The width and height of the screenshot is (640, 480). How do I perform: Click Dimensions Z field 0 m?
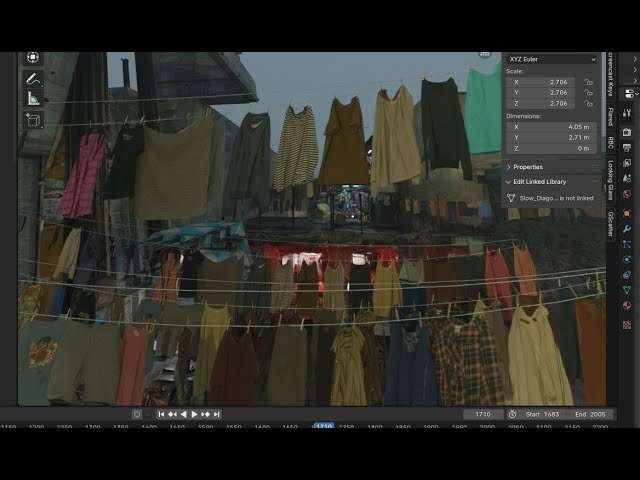[551, 149]
